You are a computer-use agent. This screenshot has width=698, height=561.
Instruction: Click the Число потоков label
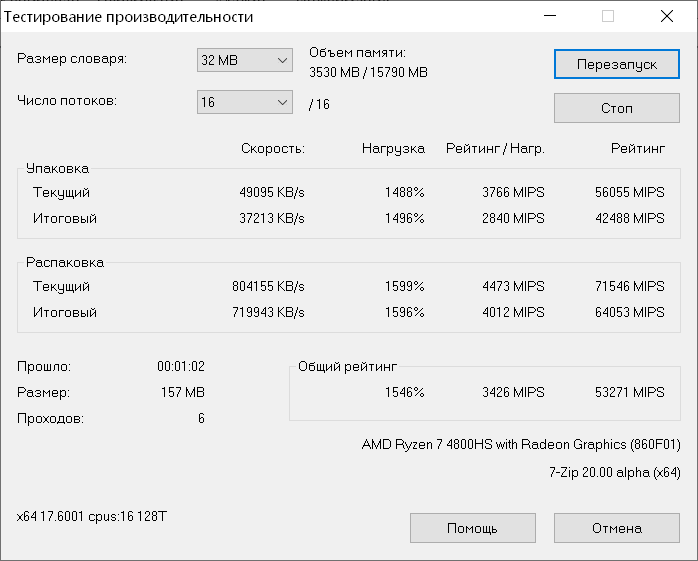[68, 101]
